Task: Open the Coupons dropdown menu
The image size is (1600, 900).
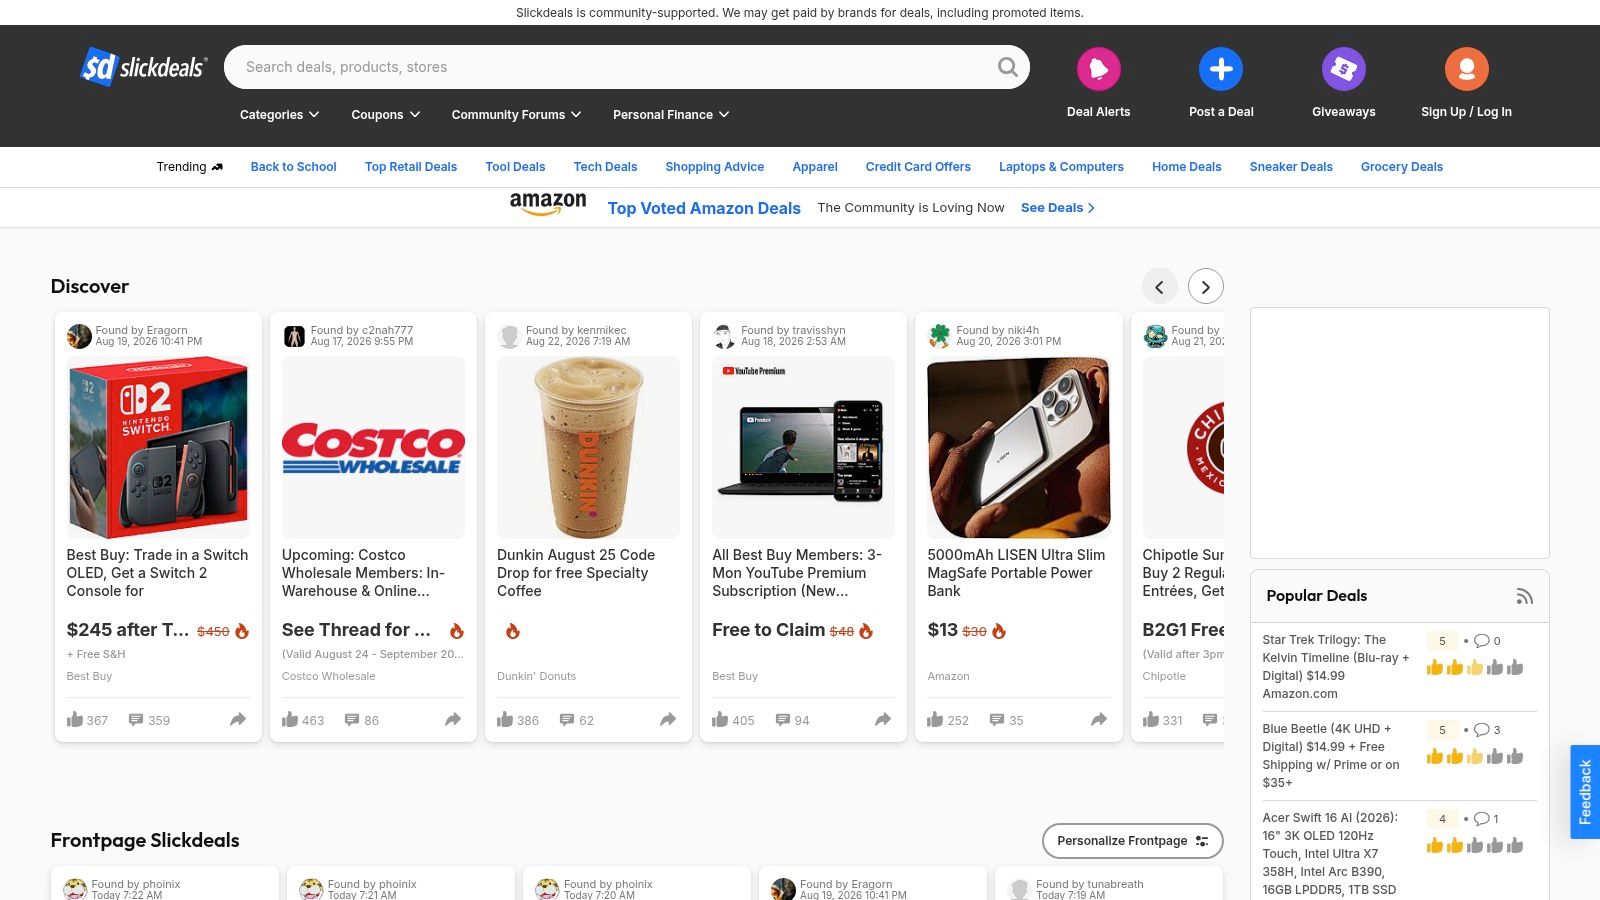Action: coord(385,115)
